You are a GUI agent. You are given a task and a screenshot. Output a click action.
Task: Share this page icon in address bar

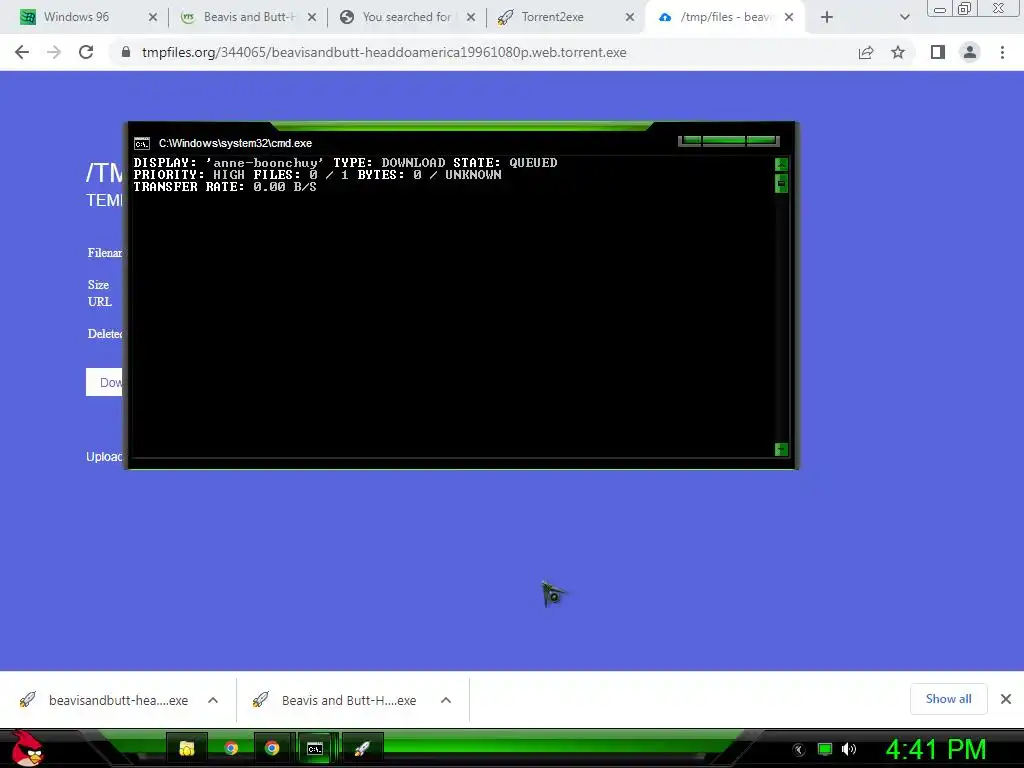click(866, 52)
